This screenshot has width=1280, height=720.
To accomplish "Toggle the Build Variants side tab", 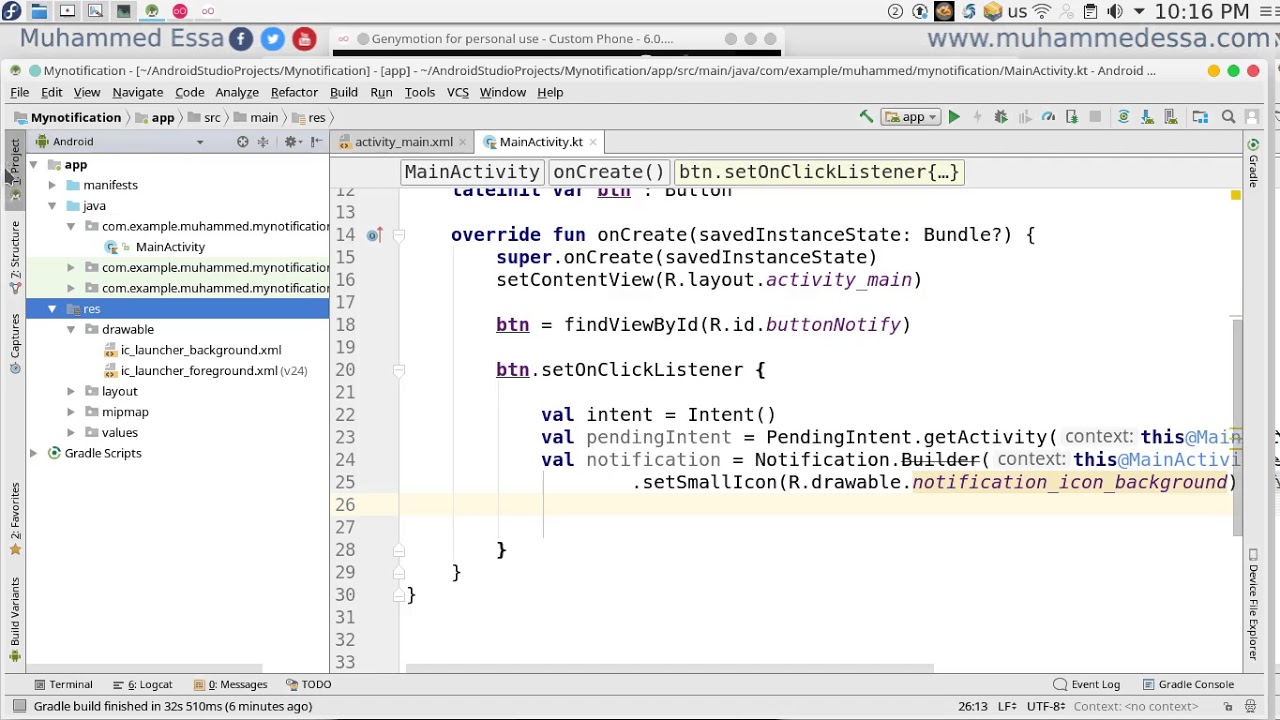I will point(14,617).
